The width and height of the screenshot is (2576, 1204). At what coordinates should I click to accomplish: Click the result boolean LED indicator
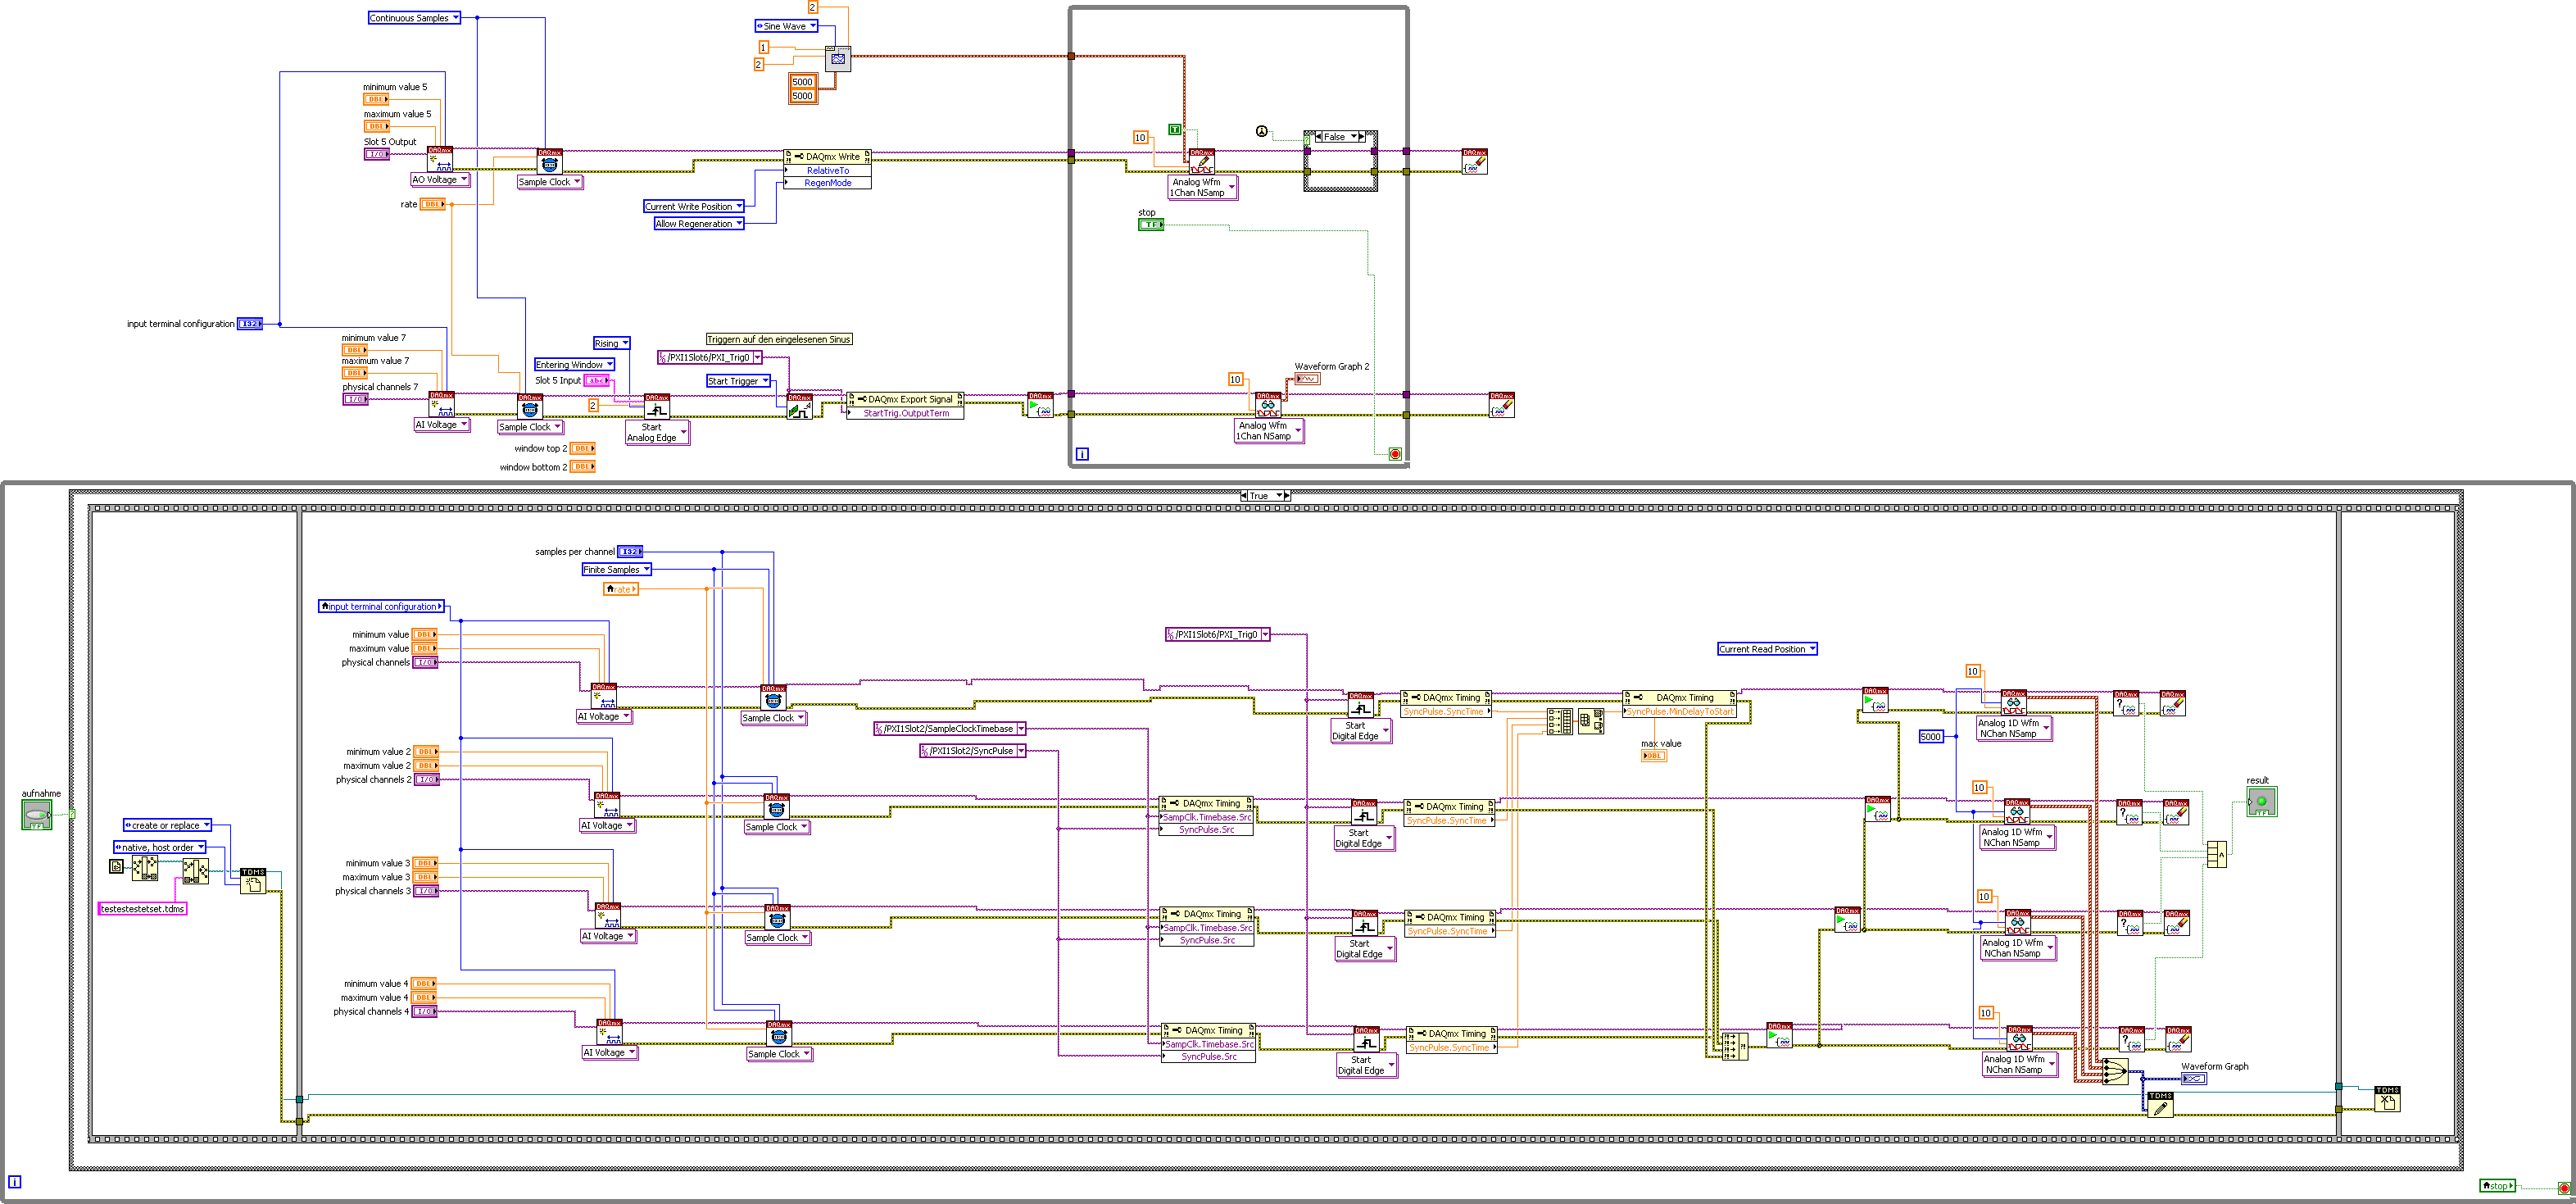tap(2261, 801)
